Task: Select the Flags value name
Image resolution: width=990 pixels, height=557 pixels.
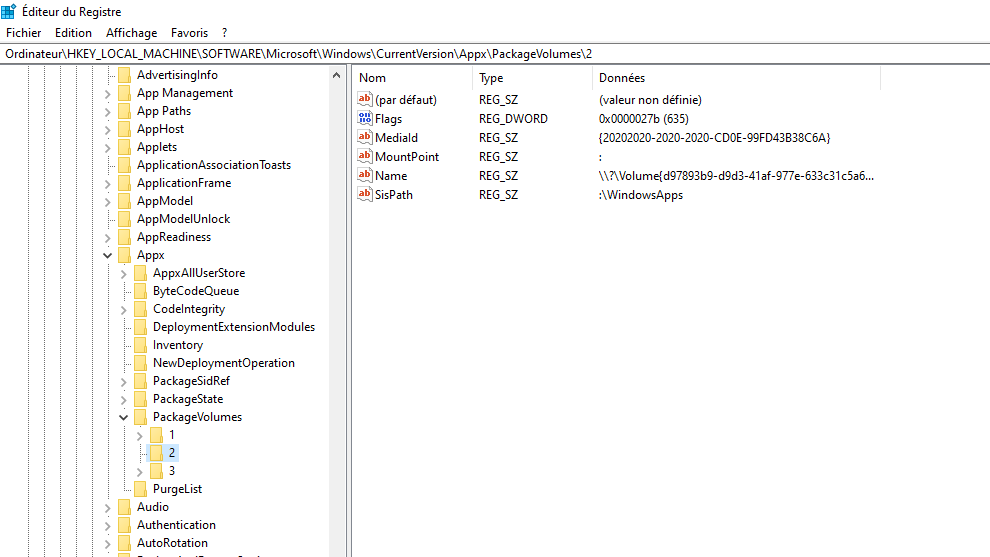Action: 388,119
